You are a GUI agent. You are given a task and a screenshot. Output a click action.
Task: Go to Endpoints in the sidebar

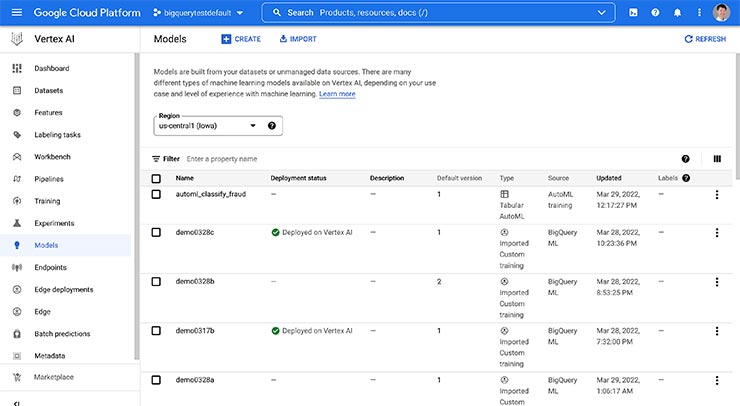click(x=51, y=267)
